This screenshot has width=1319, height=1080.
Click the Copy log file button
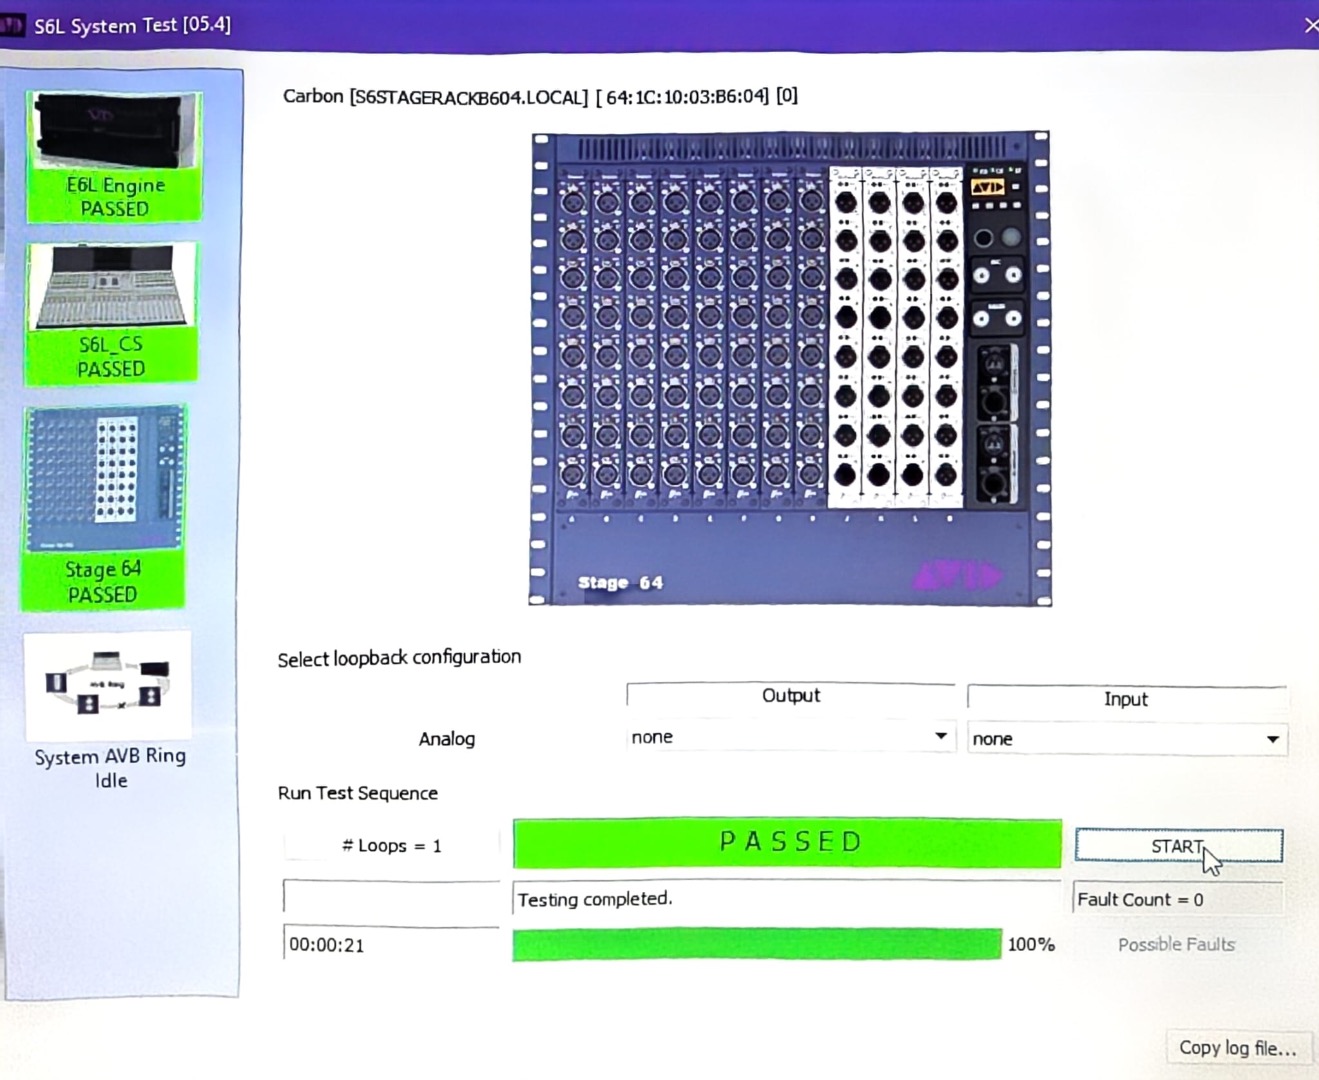point(1237,1048)
